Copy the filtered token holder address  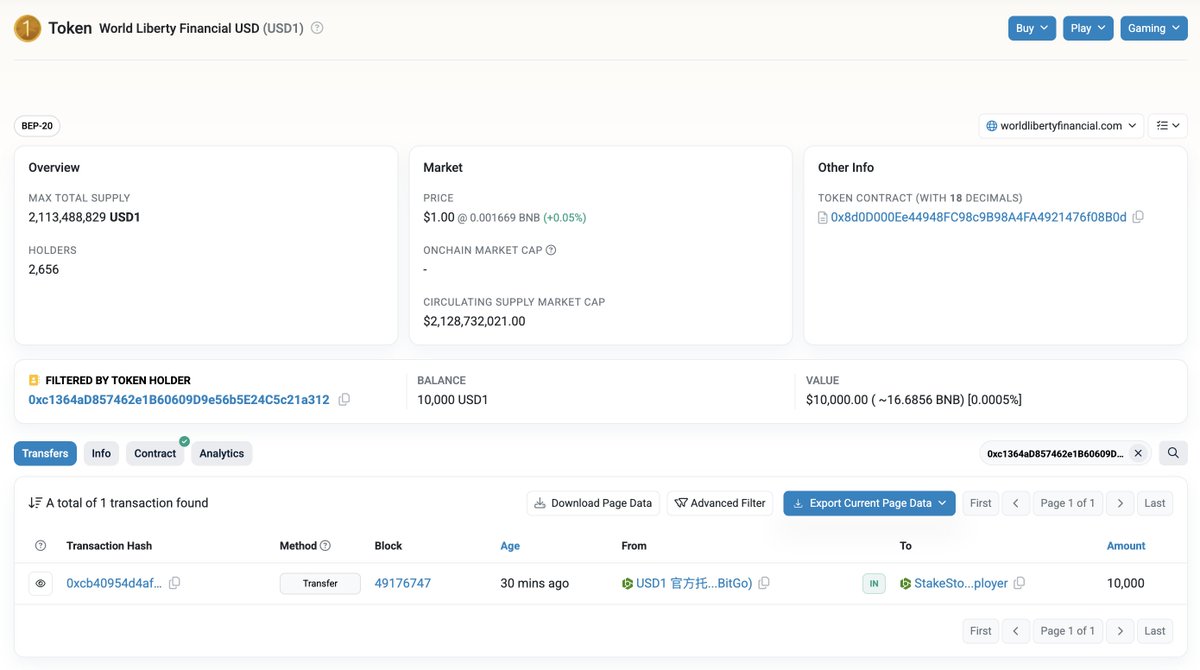pyautogui.click(x=344, y=400)
